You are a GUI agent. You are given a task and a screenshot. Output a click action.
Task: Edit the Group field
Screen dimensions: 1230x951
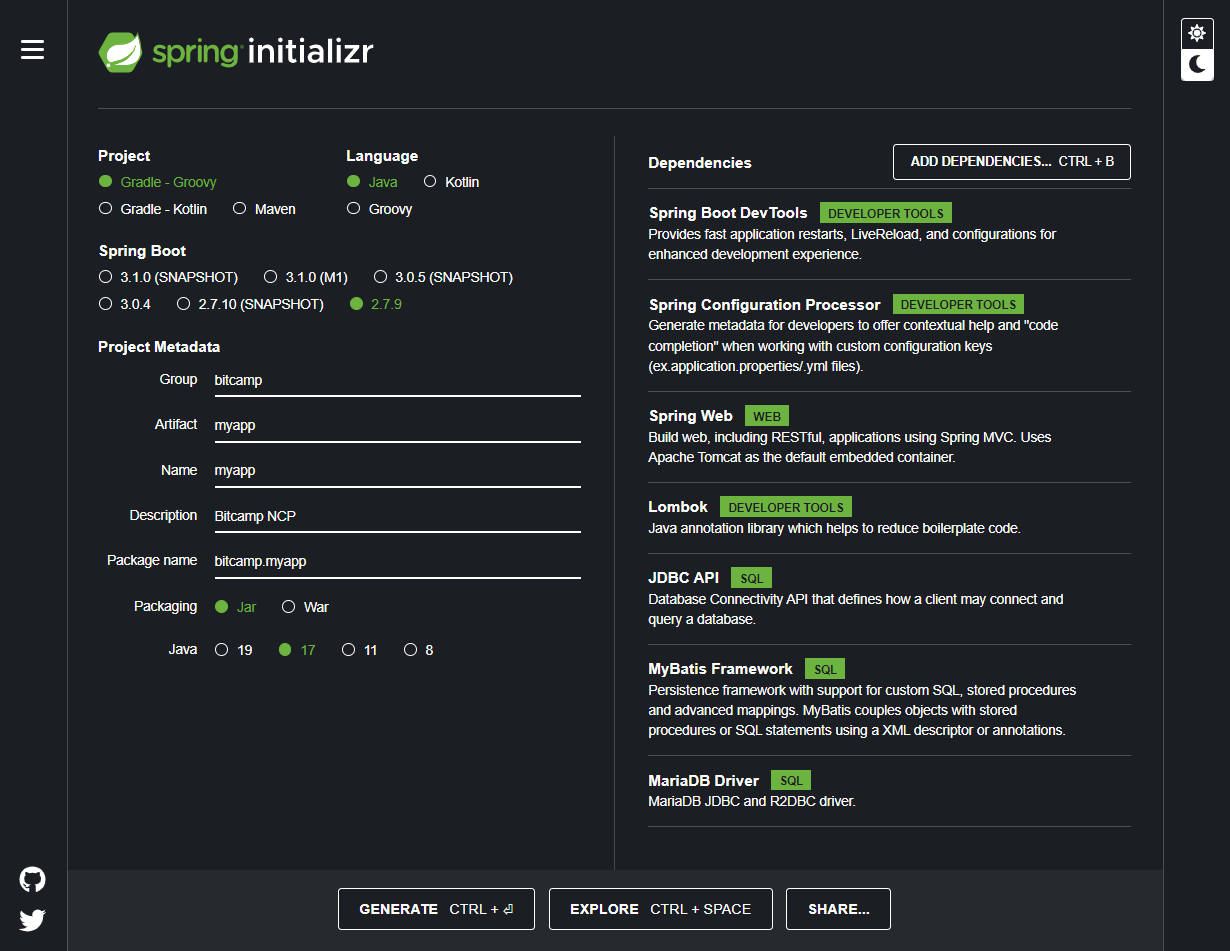pos(397,380)
